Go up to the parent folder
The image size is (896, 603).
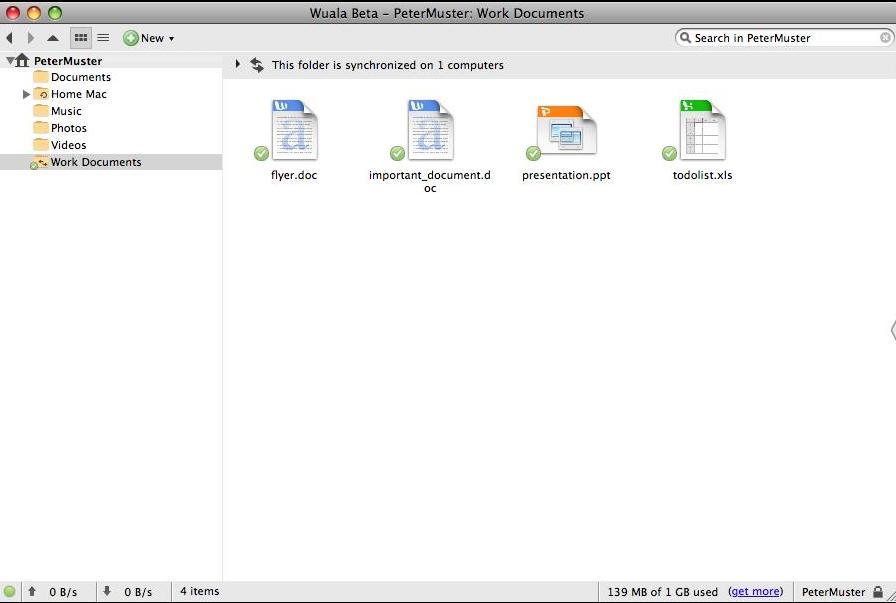[53, 38]
